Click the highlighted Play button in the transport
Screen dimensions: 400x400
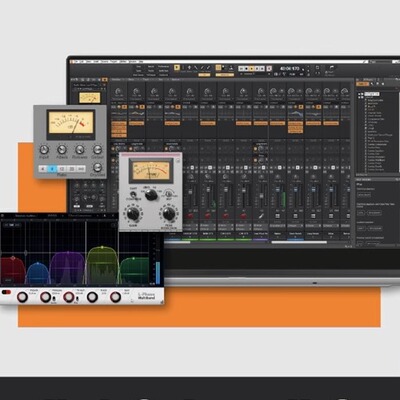(x=252, y=69)
